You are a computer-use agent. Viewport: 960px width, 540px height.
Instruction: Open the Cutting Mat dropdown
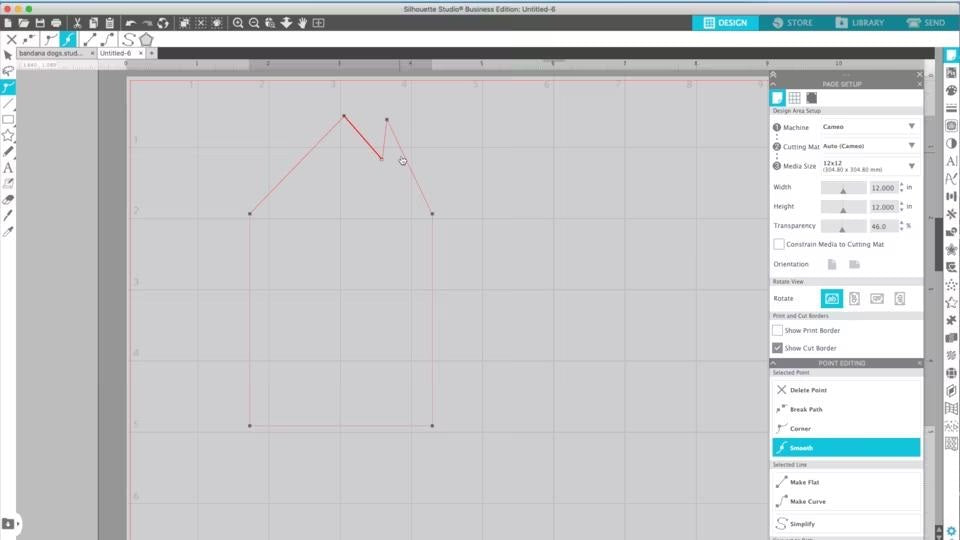coord(869,146)
